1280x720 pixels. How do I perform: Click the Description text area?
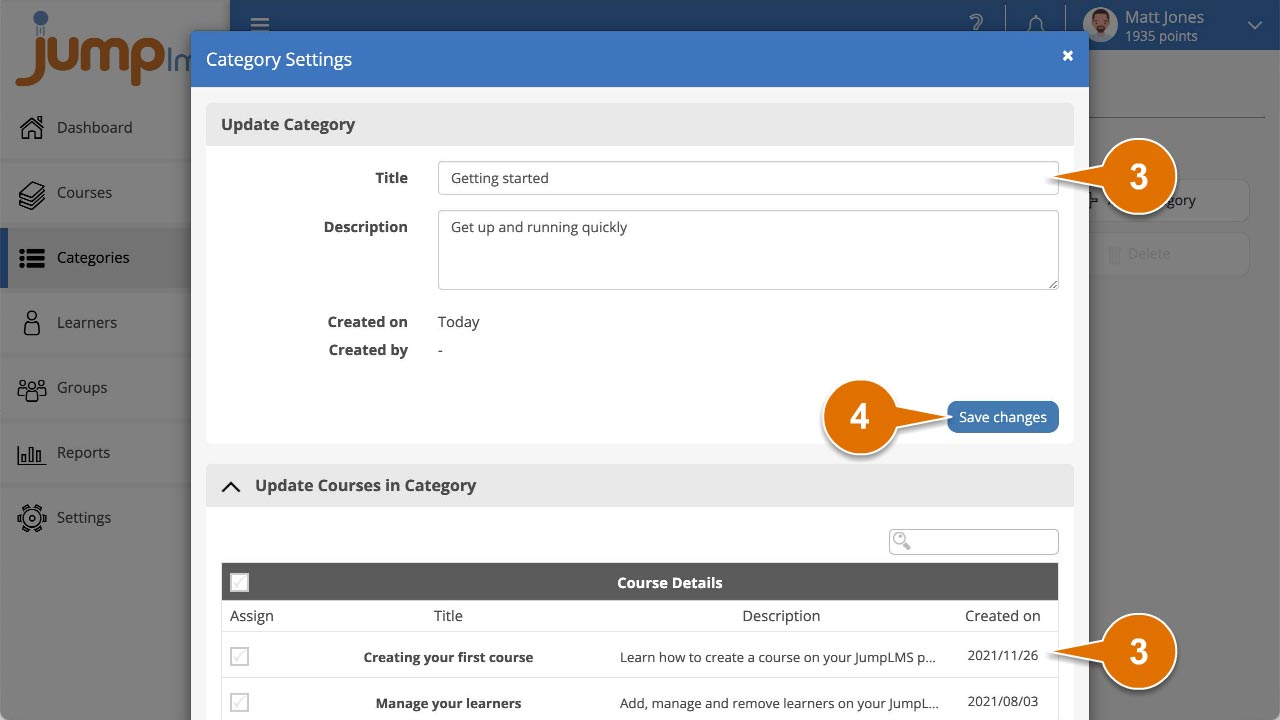(x=747, y=249)
